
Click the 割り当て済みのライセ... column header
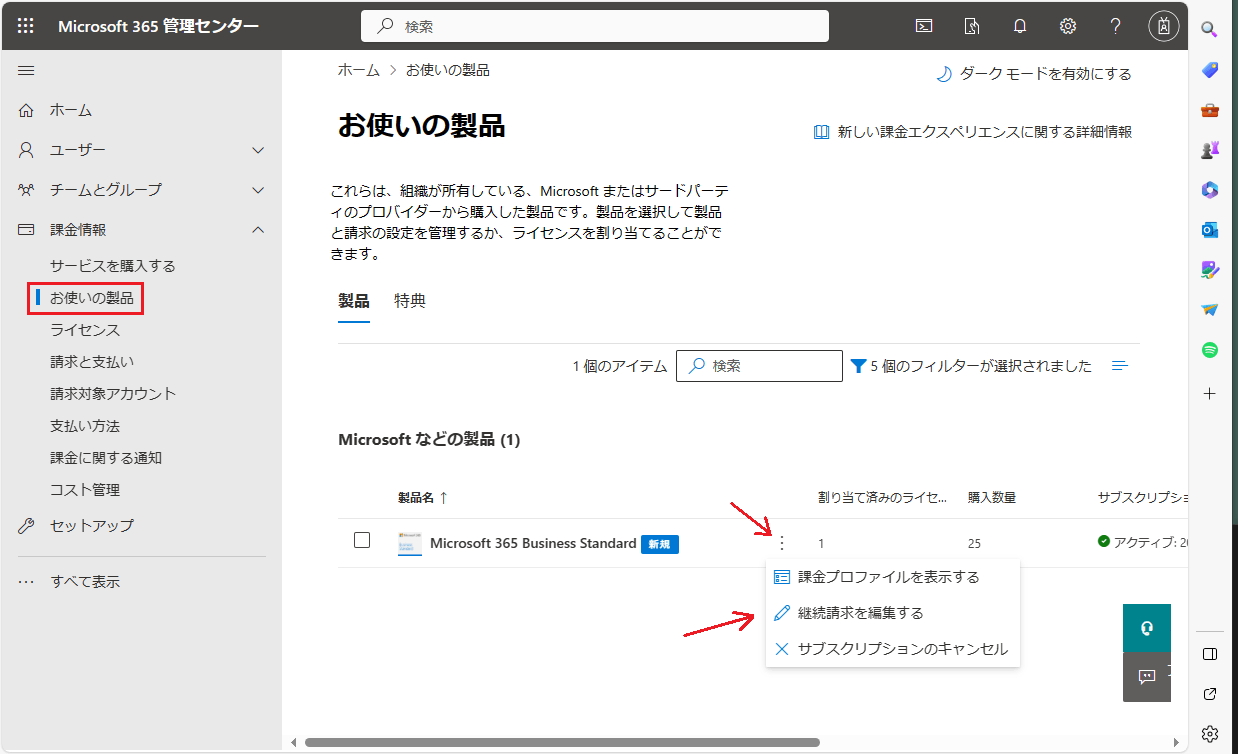point(882,497)
